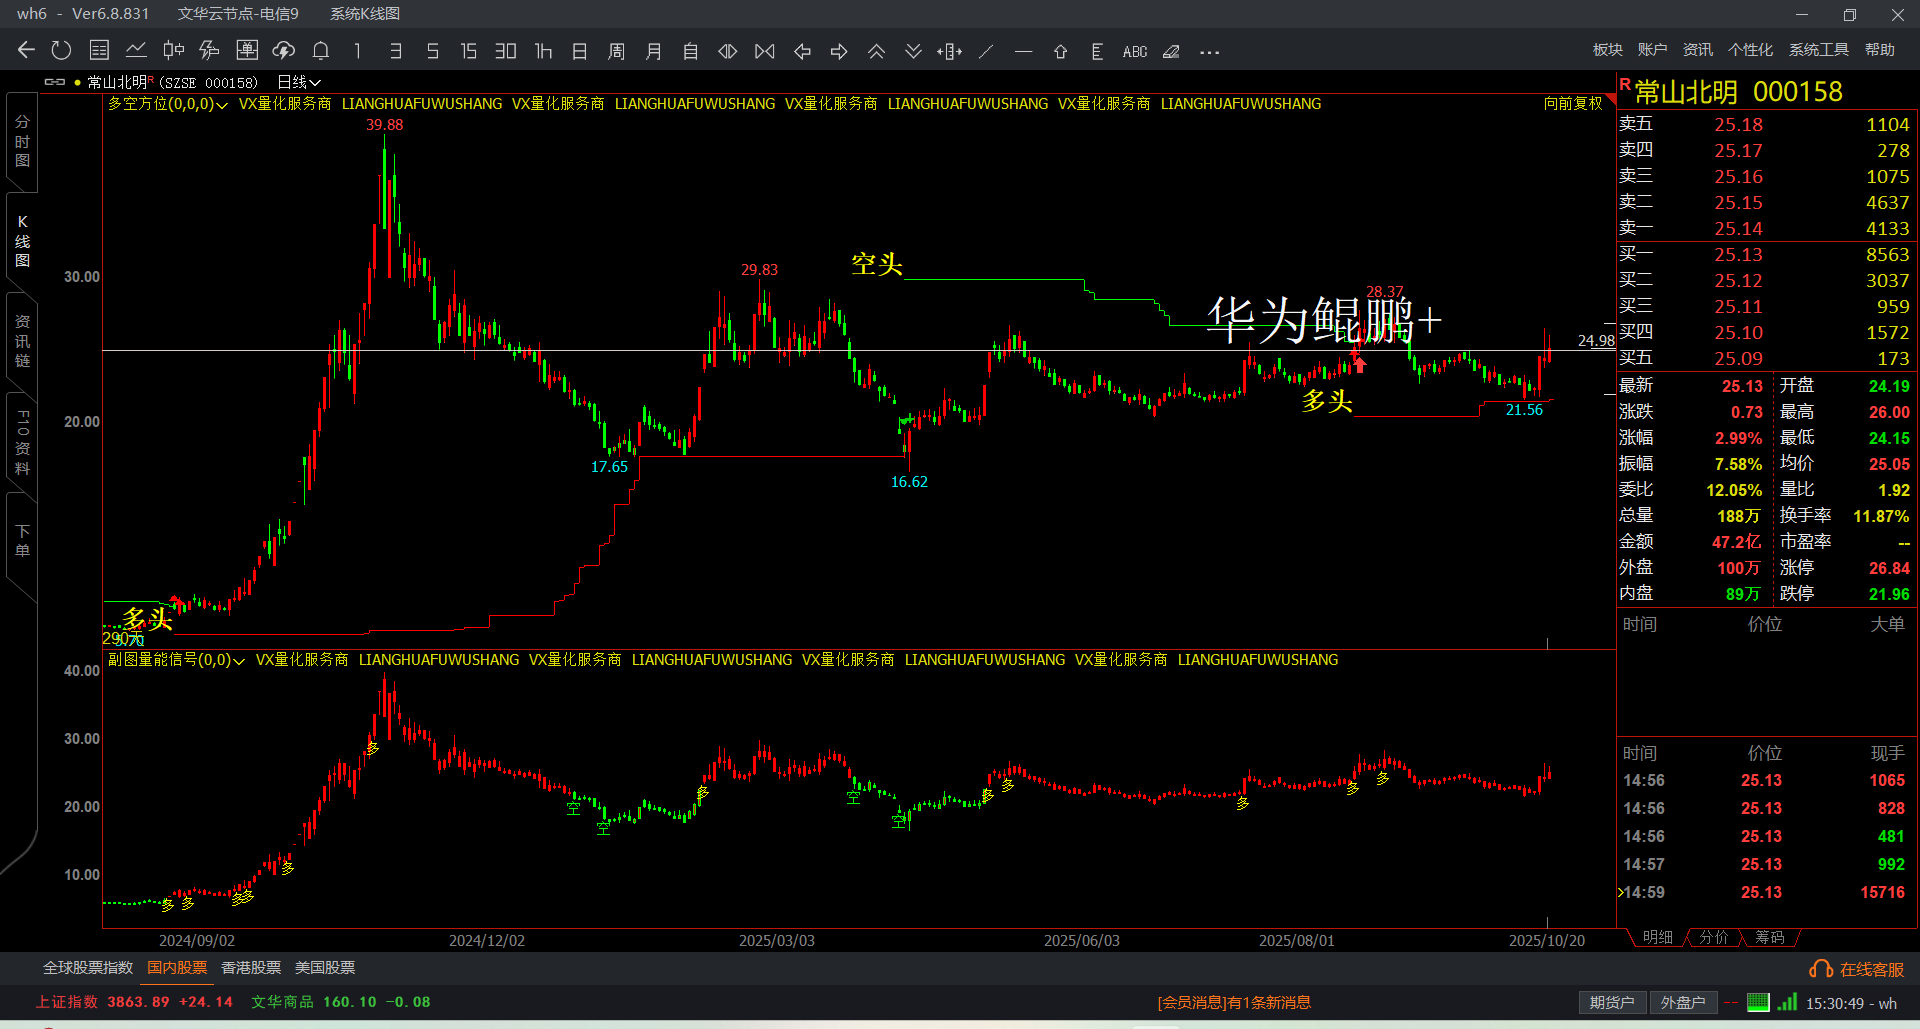The height and width of the screenshot is (1029, 1920).
Task: Switch to the 明细 tab
Action: [x=1658, y=937]
